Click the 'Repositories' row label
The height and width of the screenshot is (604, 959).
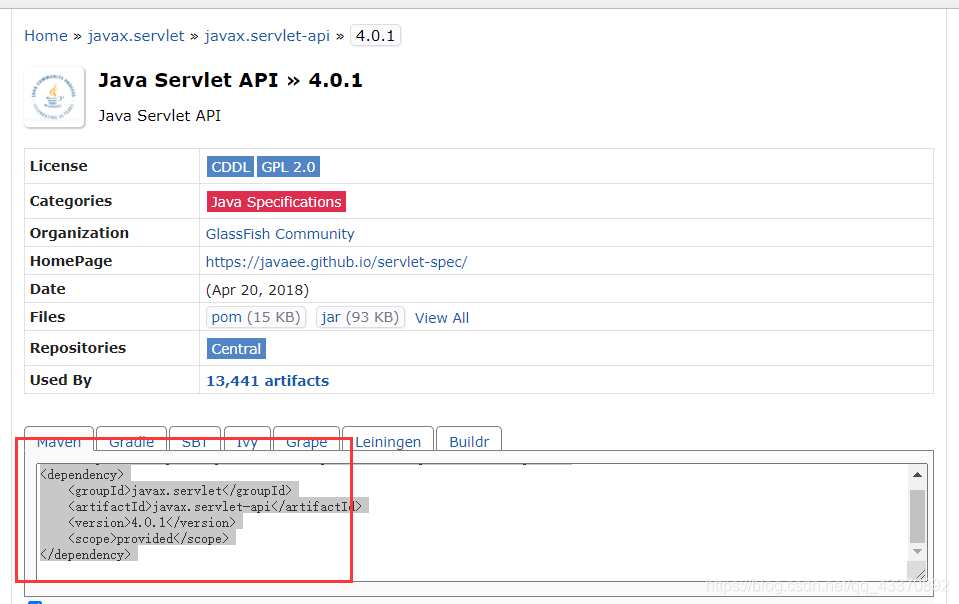click(x=78, y=348)
